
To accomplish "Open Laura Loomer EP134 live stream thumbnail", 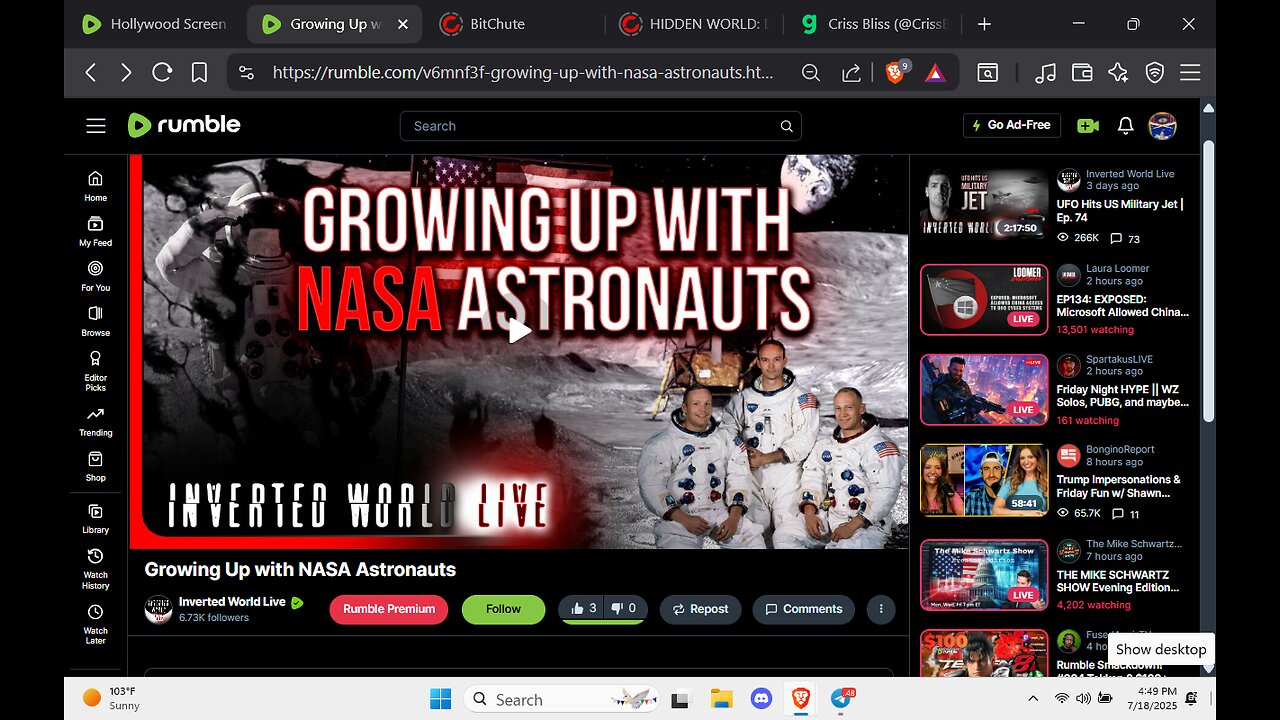I will click(x=984, y=299).
